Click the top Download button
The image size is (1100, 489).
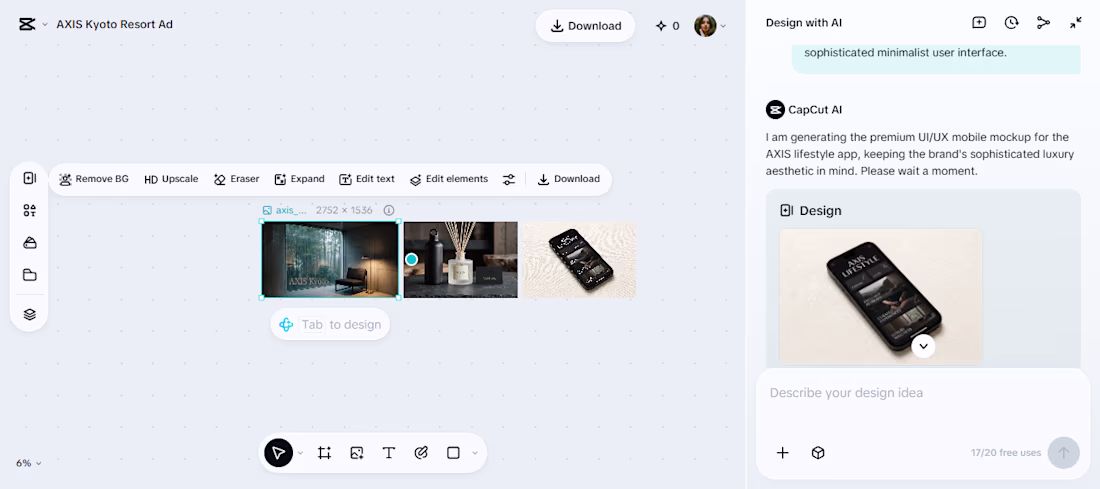(x=586, y=26)
